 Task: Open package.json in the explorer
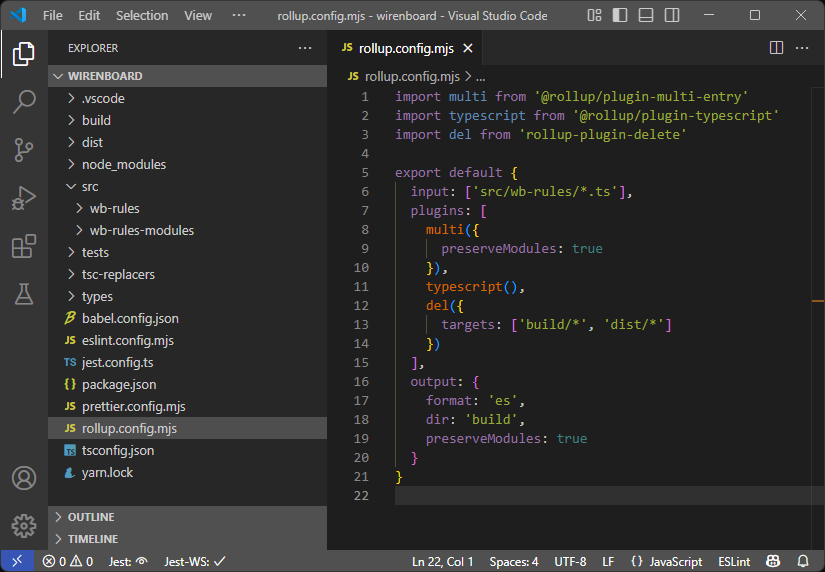click(x=118, y=384)
